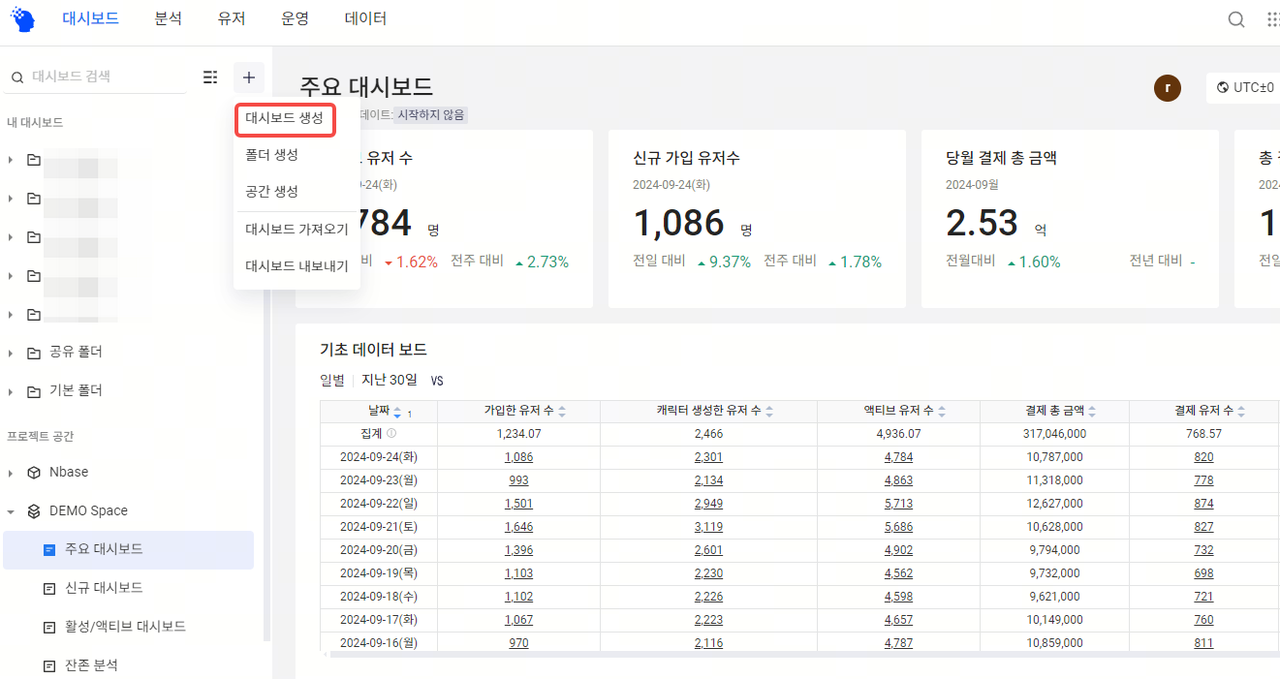Open the UTC±0 timezone selector
Screen dimensions: 1280x679
click(1243, 87)
